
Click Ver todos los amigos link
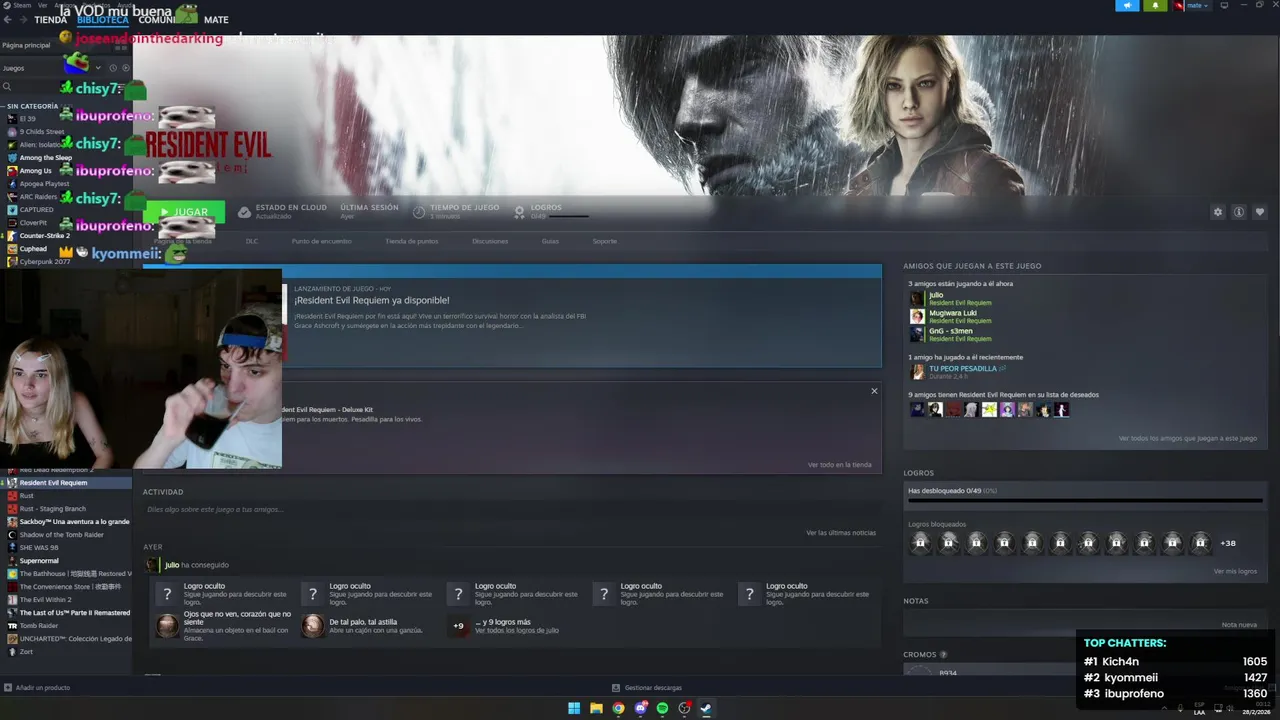click(x=1187, y=439)
